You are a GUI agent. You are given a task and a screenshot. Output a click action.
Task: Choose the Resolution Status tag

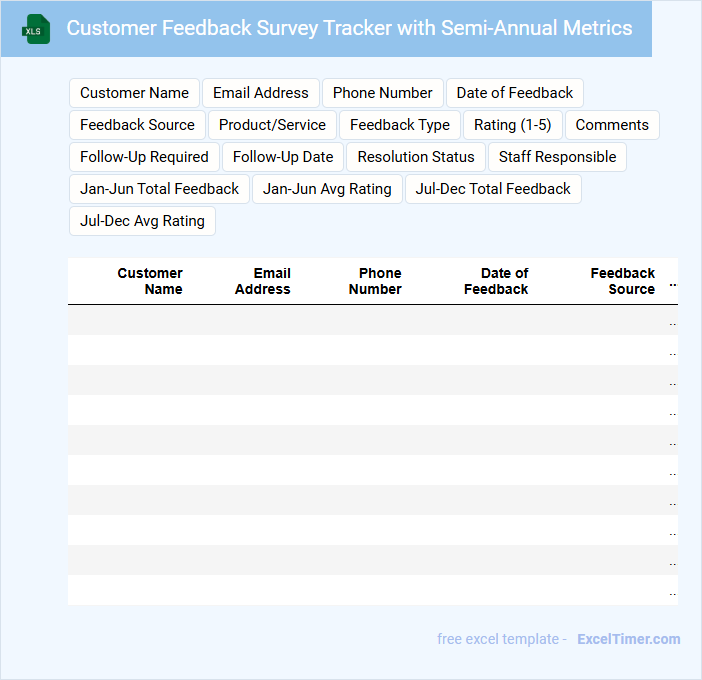click(416, 157)
